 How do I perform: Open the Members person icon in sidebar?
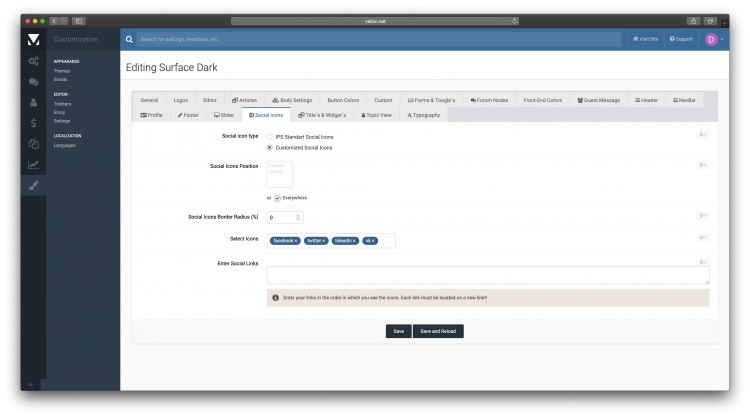click(33, 102)
